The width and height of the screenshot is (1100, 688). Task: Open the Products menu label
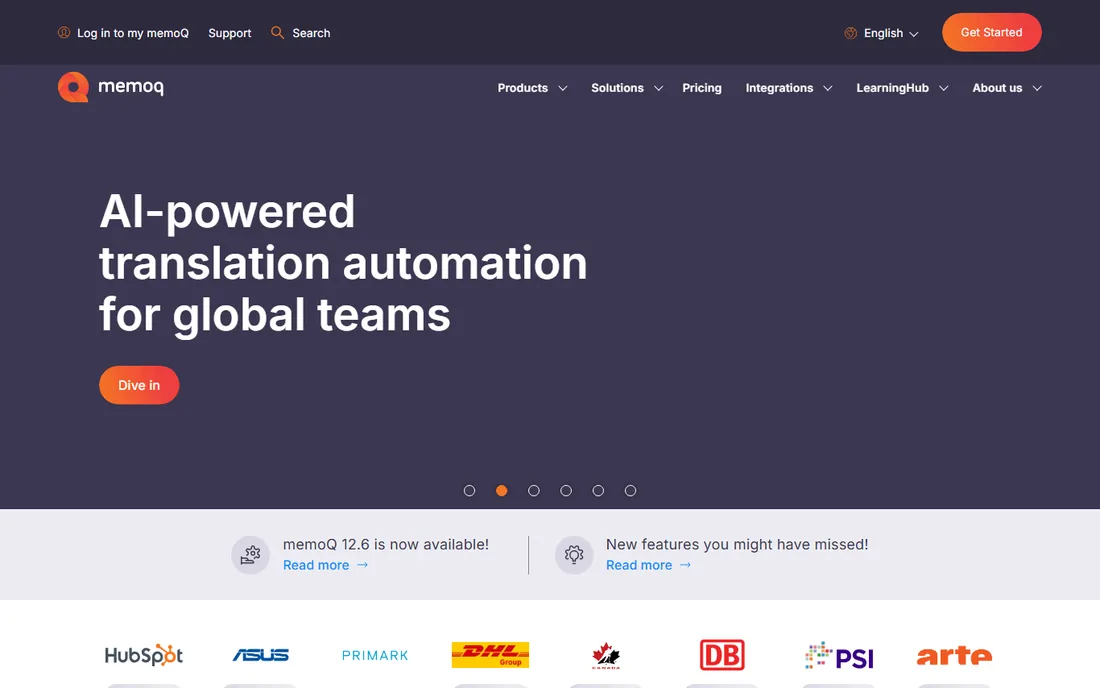[x=523, y=88]
